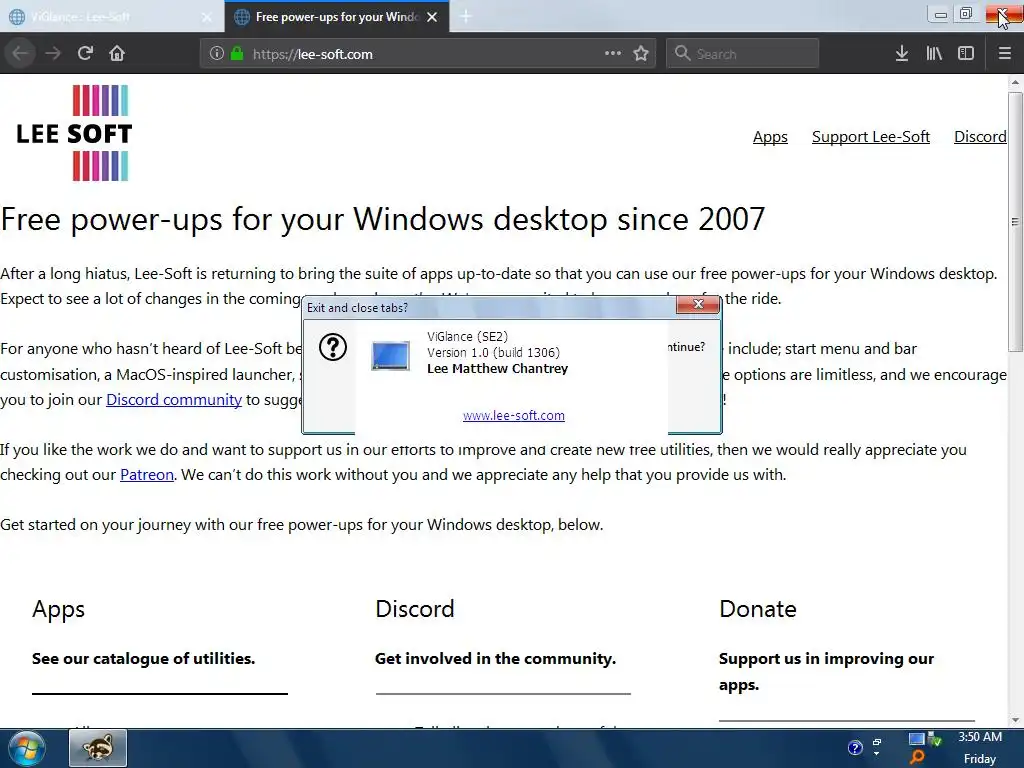Minimize the browser window
1024x768 pixels.
coord(940,14)
